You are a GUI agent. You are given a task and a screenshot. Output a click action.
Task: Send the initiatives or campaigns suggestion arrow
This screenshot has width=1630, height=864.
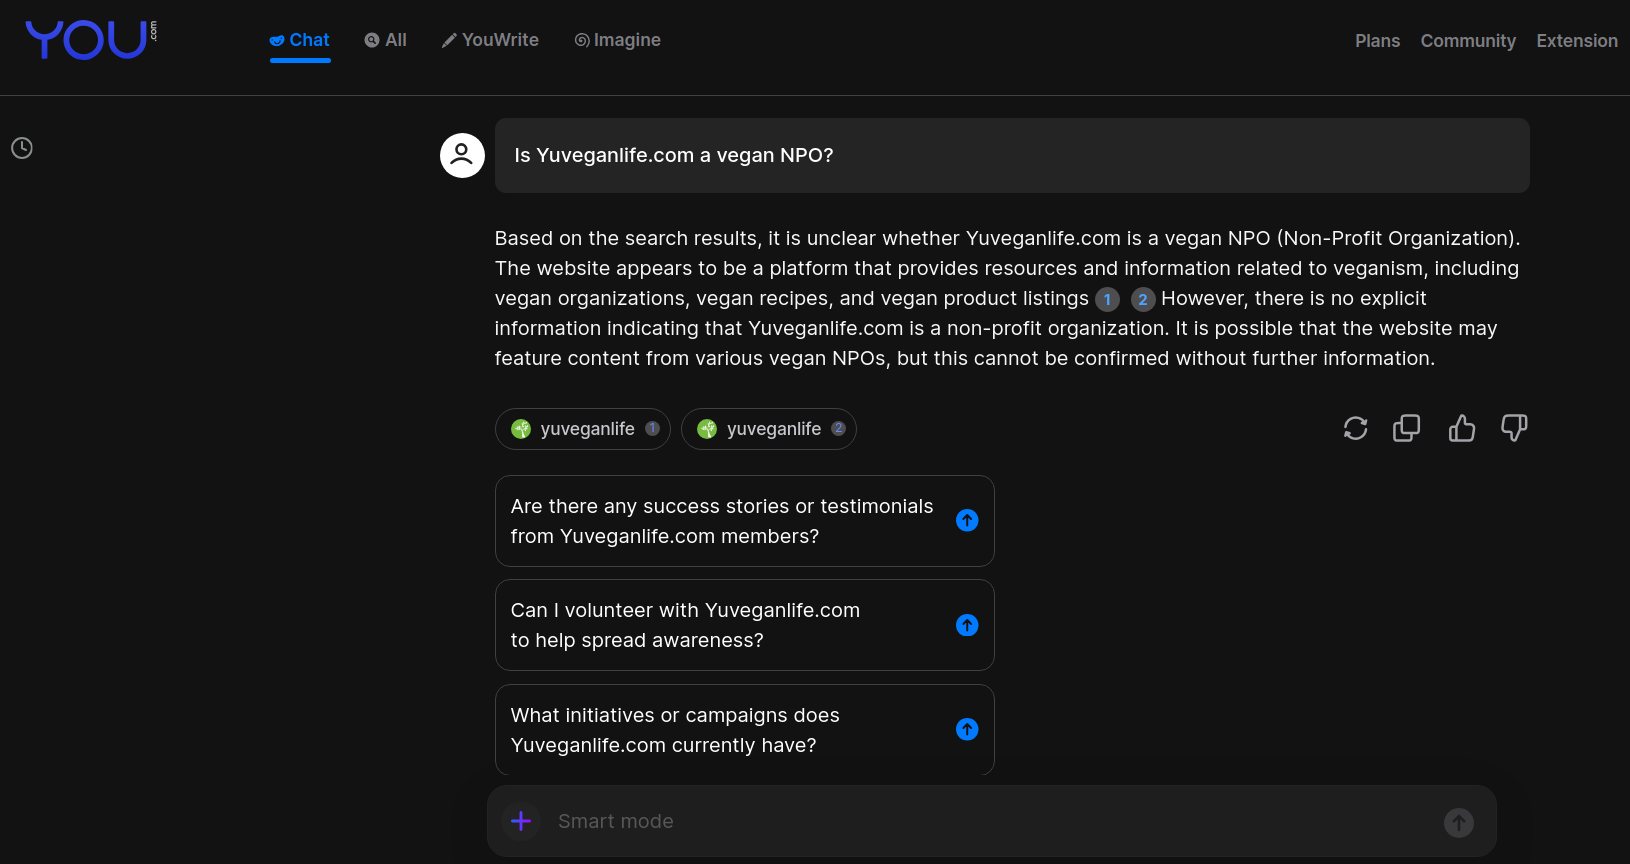tap(967, 729)
